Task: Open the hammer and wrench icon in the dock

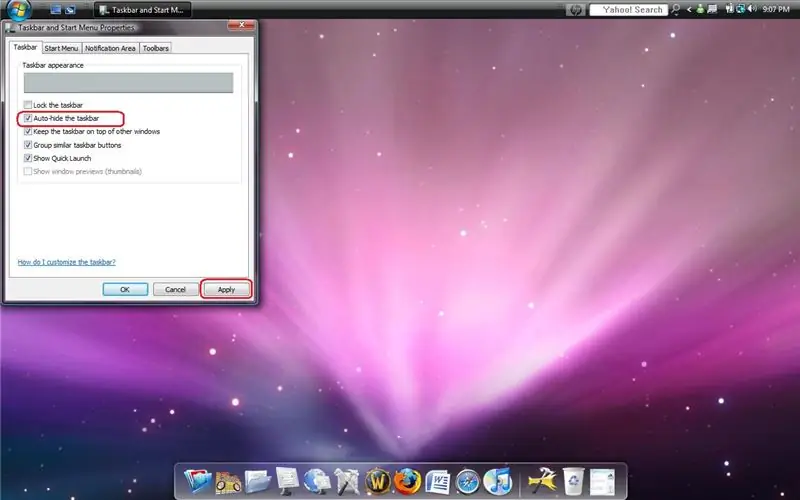Action: pyautogui.click(x=542, y=481)
